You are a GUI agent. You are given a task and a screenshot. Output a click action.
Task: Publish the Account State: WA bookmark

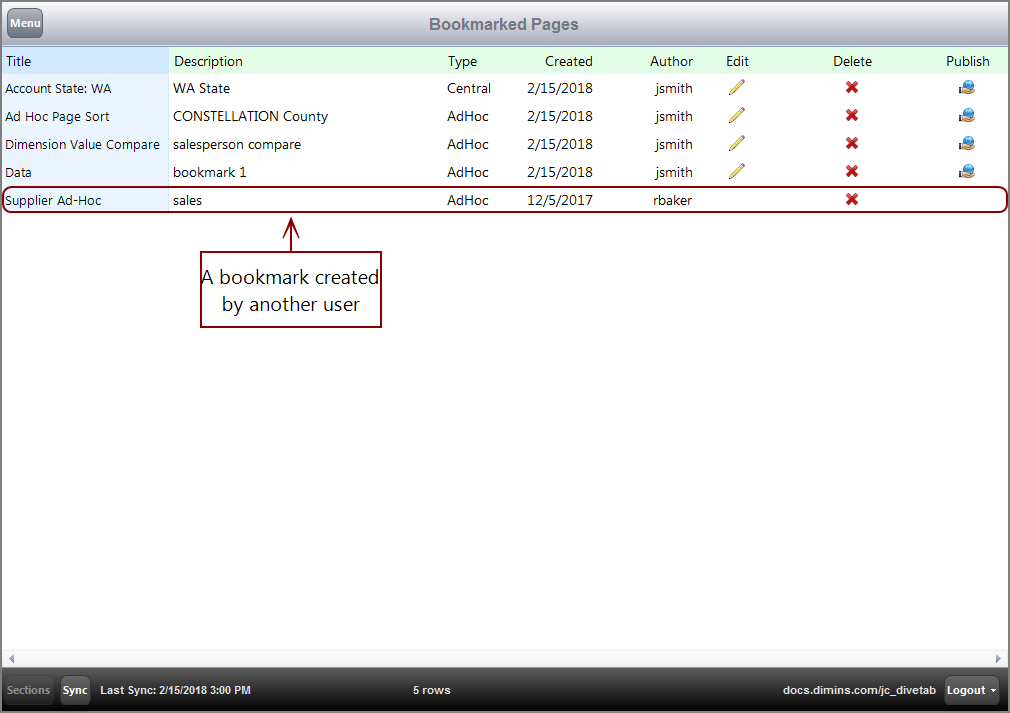coord(967,88)
